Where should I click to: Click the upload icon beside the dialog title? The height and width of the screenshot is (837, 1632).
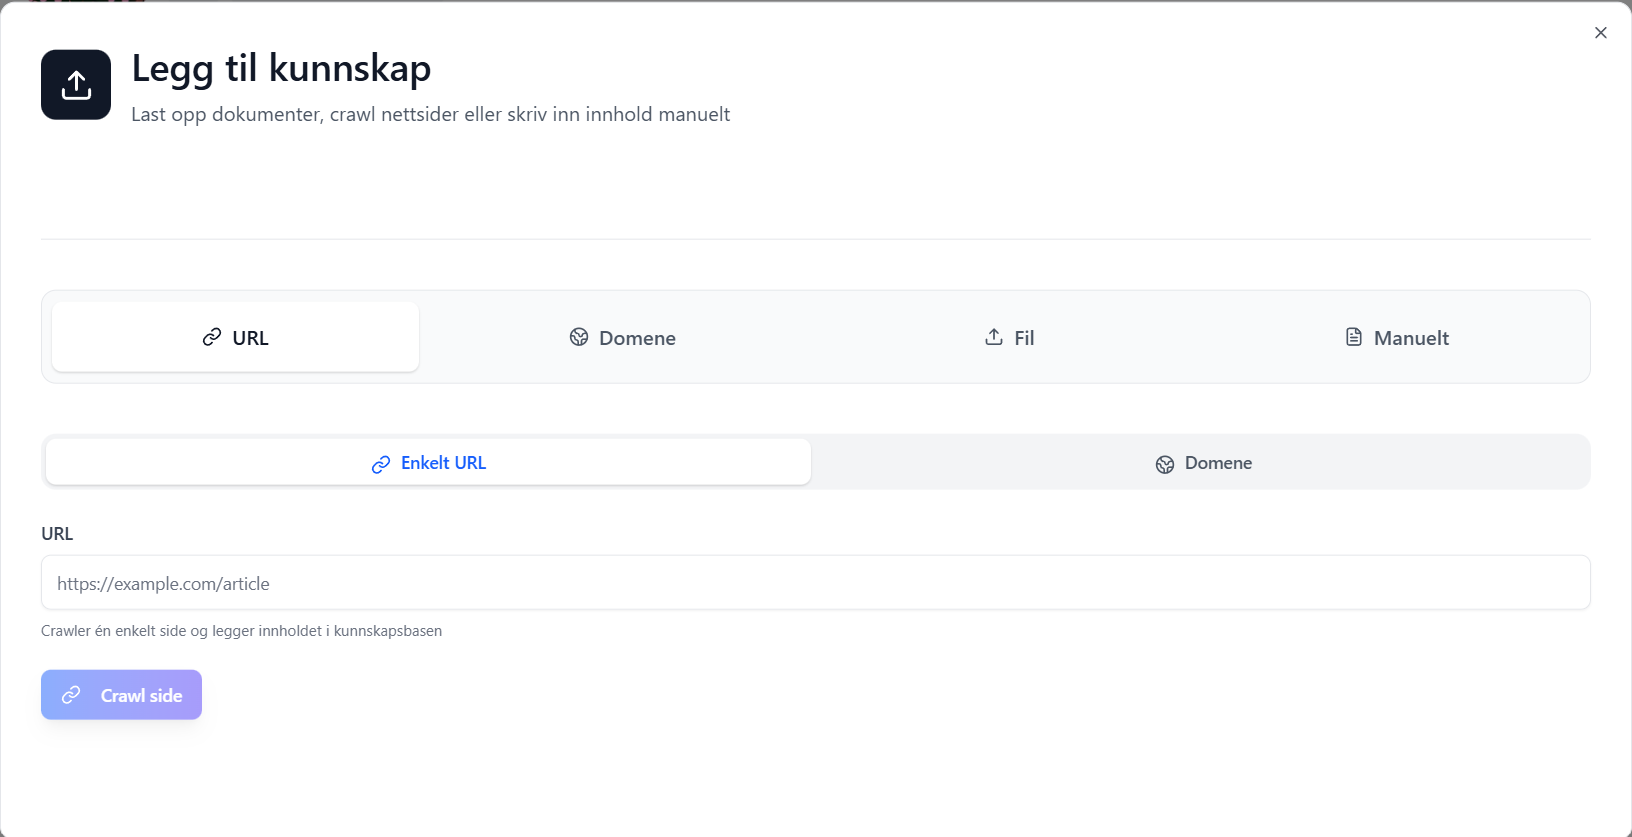pyautogui.click(x=76, y=85)
